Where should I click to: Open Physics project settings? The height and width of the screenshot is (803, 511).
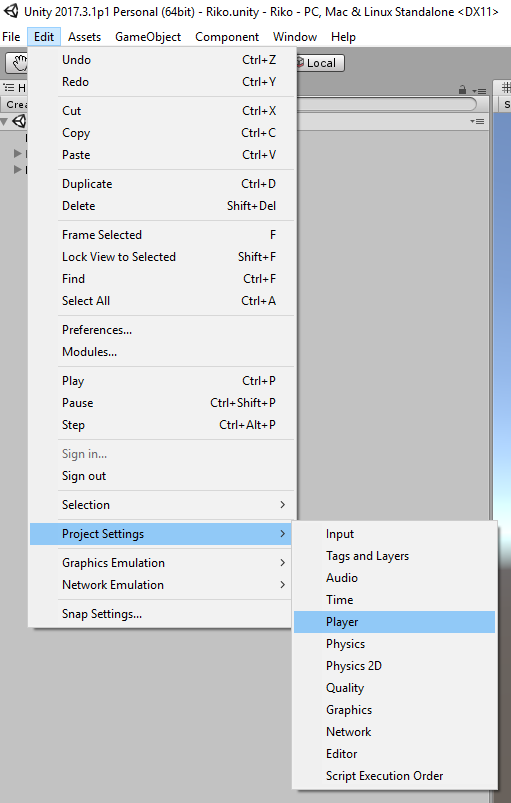(394, 644)
